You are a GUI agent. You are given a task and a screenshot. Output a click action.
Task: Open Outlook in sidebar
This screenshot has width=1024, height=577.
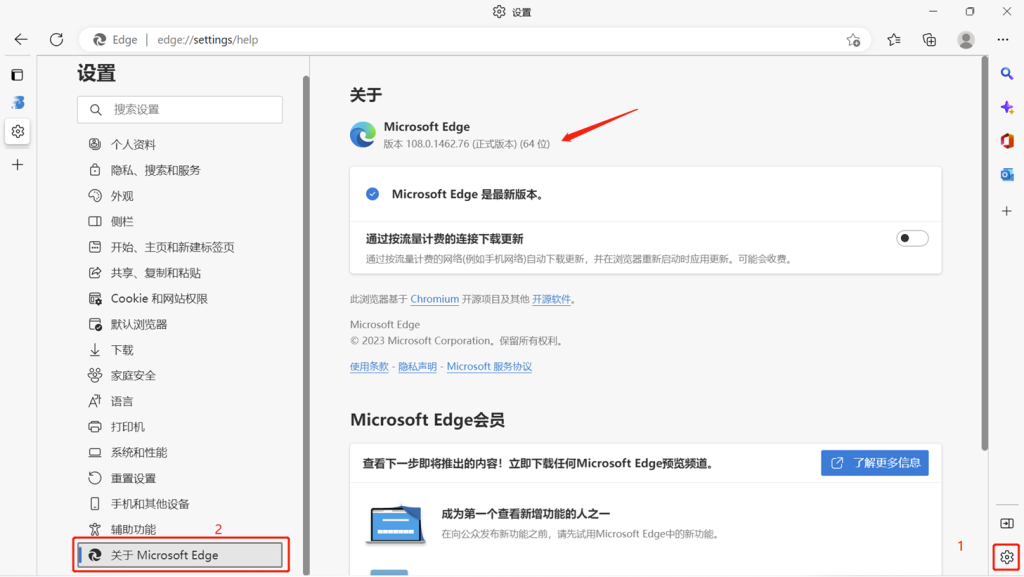tap(1007, 174)
